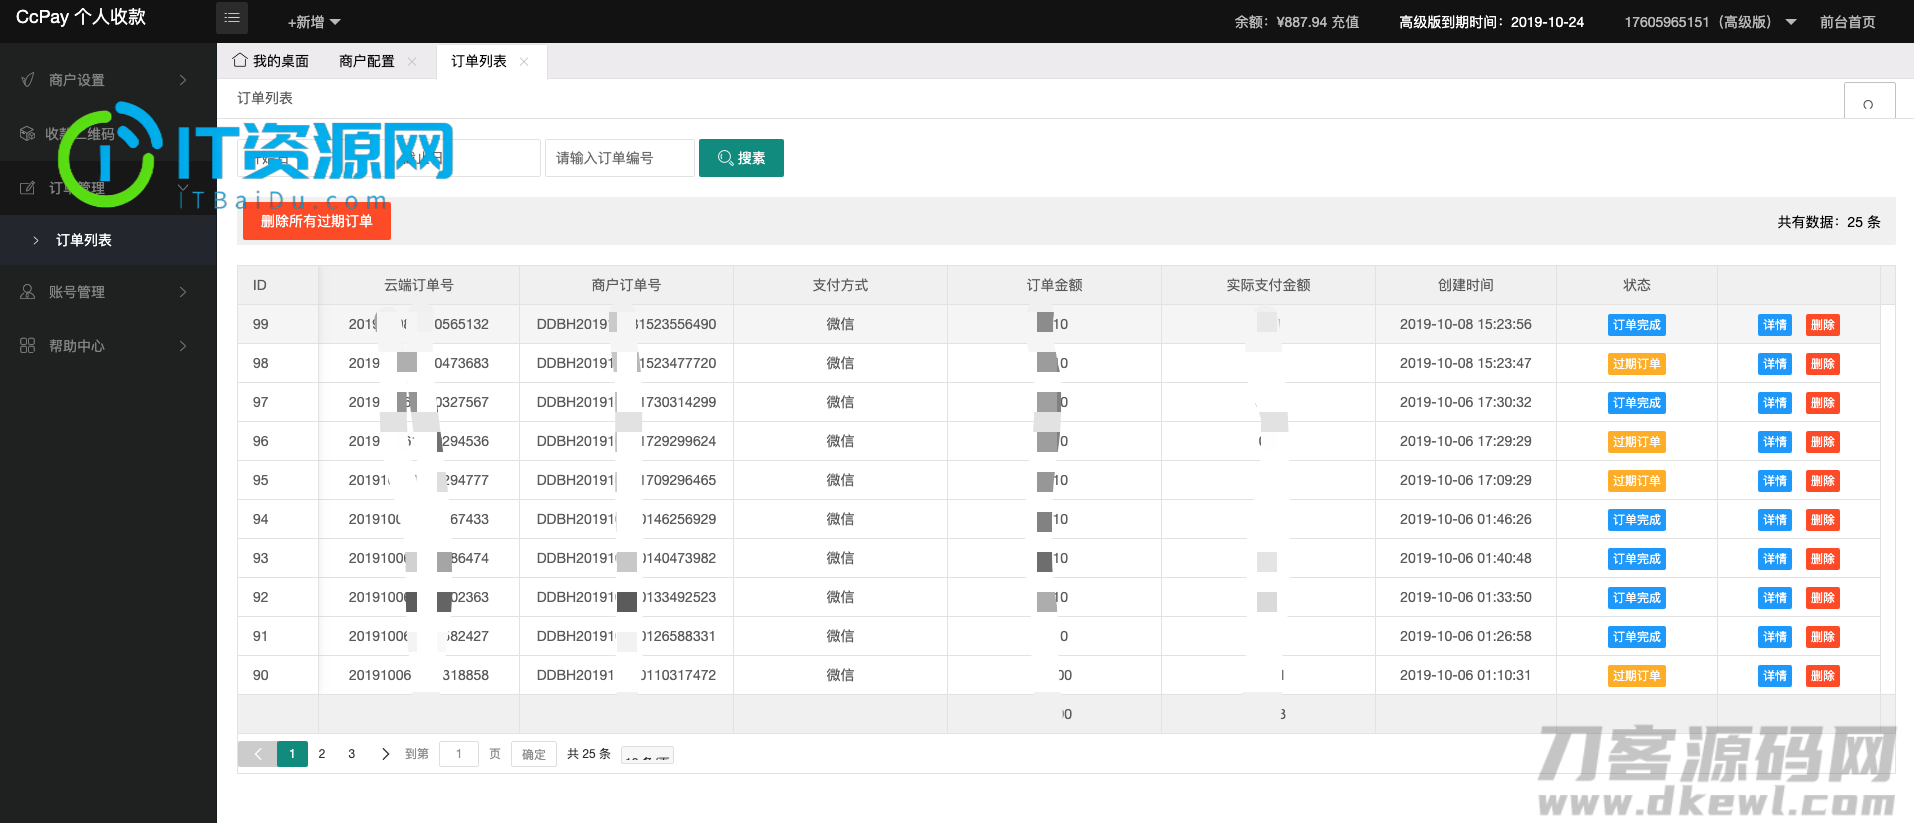The image size is (1914, 823).
Task: Click merchant order DDBH2019 ending 1523556490
Action: [x=626, y=324]
